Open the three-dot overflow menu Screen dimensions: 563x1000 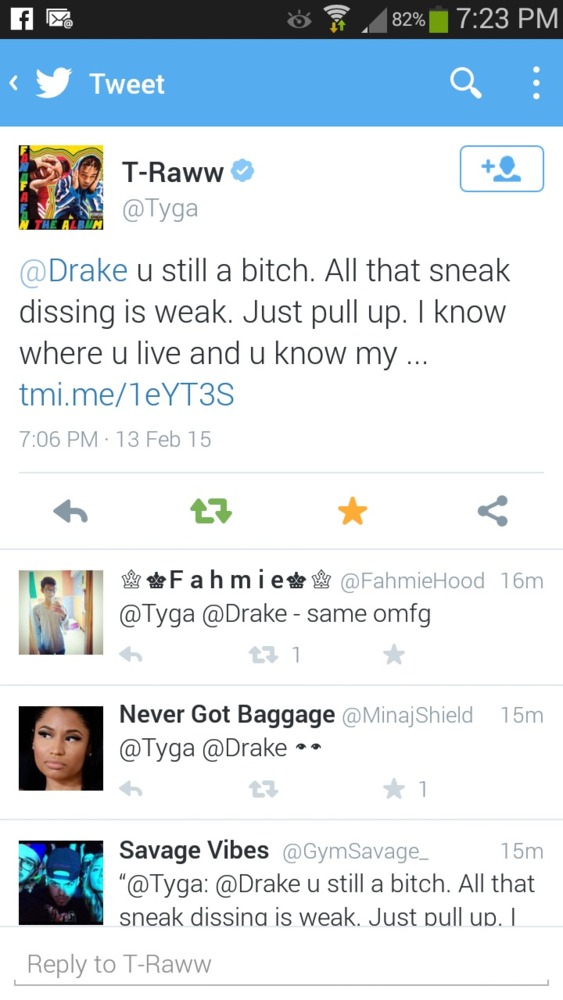click(x=536, y=84)
